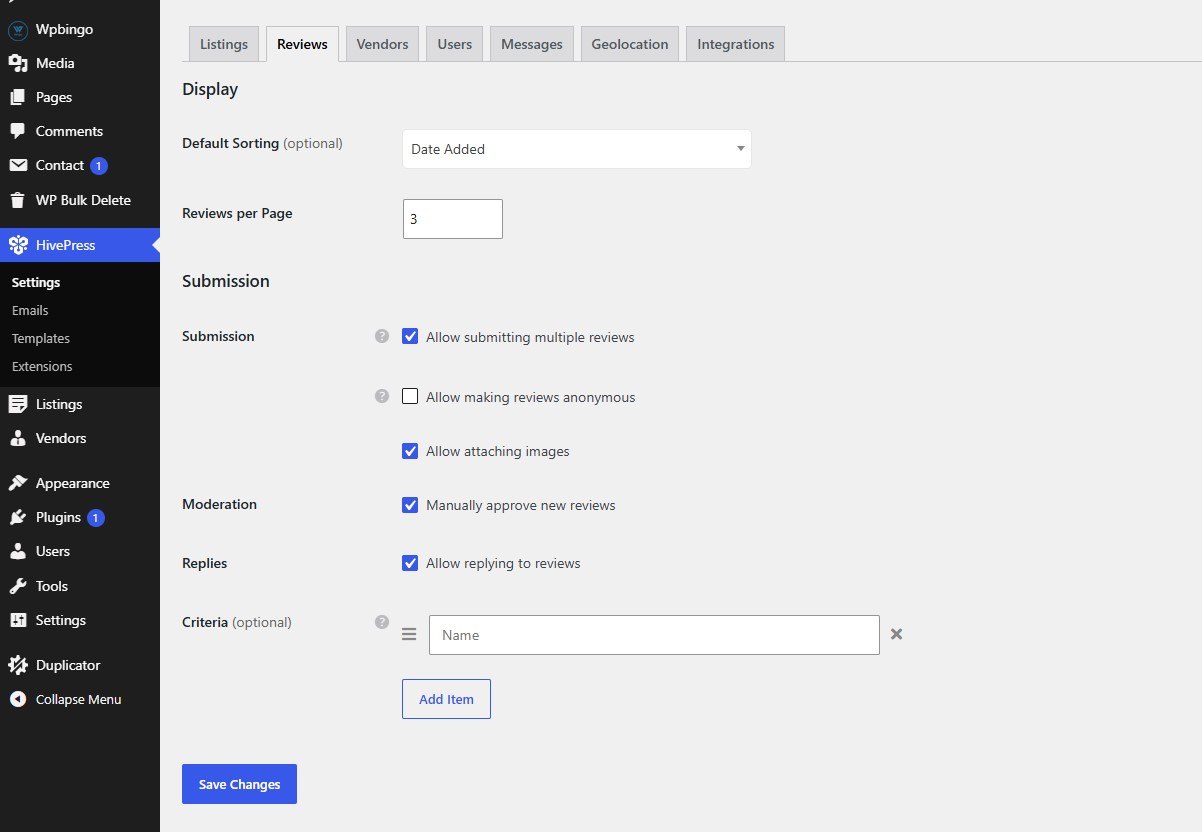Click the Comments speech bubble icon
This screenshot has width=1202, height=832.
[17, 131]
